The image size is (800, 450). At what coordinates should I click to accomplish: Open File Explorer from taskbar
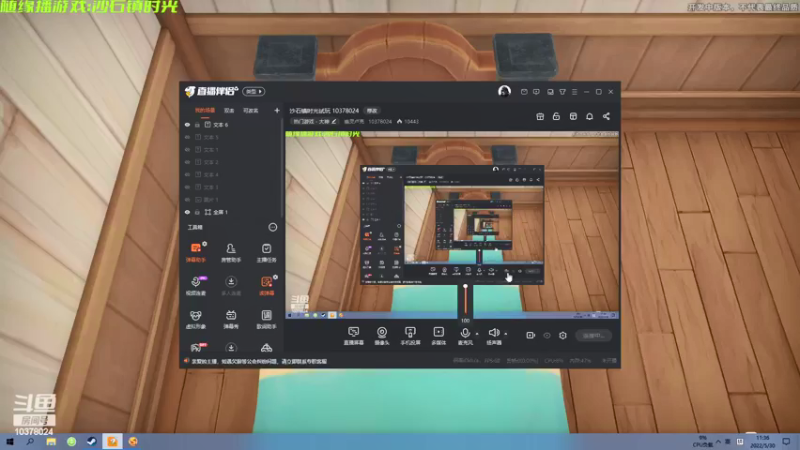click(x=51, y=441)
